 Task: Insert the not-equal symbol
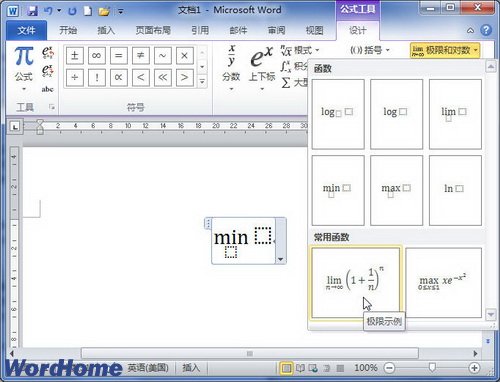tap(141, 55)
